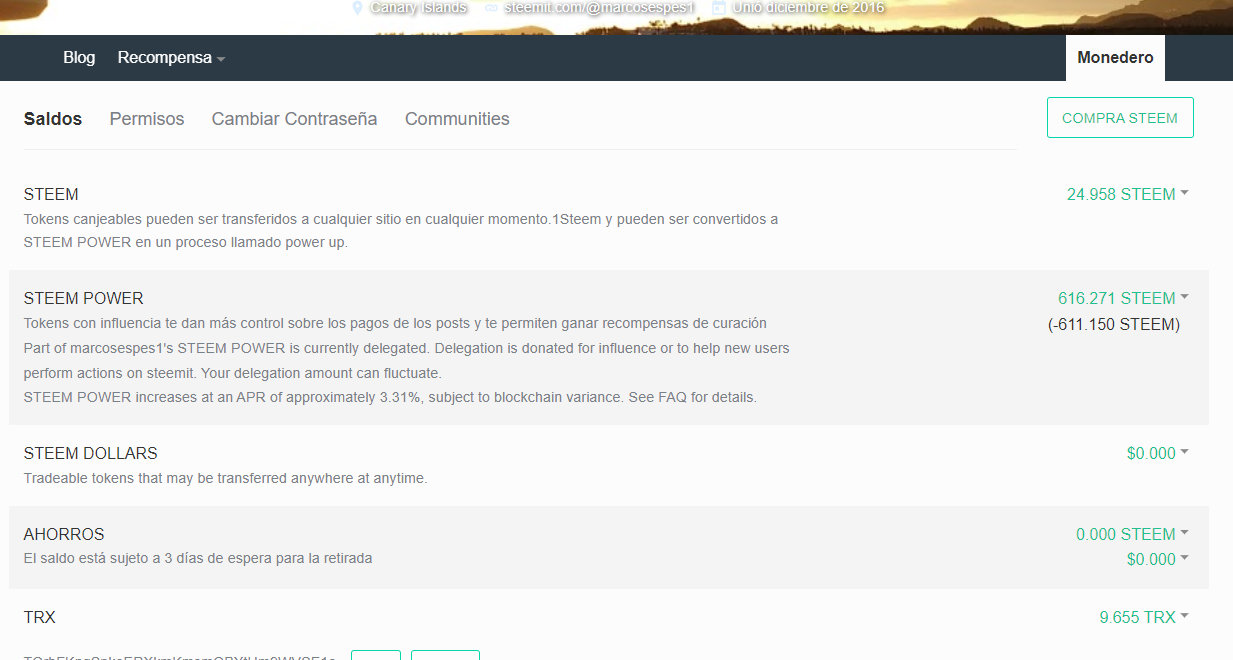
Task: Open the 24.958 STEEM balance dropdown
Action: pyautogui.click(x=1128, y=194)
